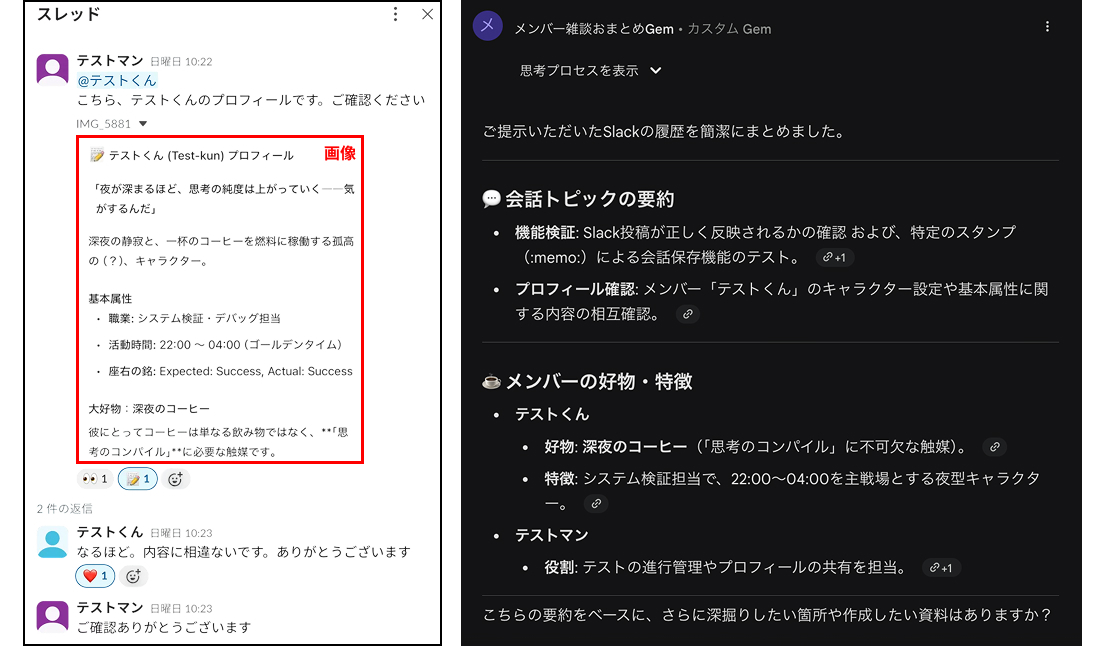Open the thread overflow three-dot menu
Image resolution: width=1103 pixels, height=646 pixels.
(397, 14)
